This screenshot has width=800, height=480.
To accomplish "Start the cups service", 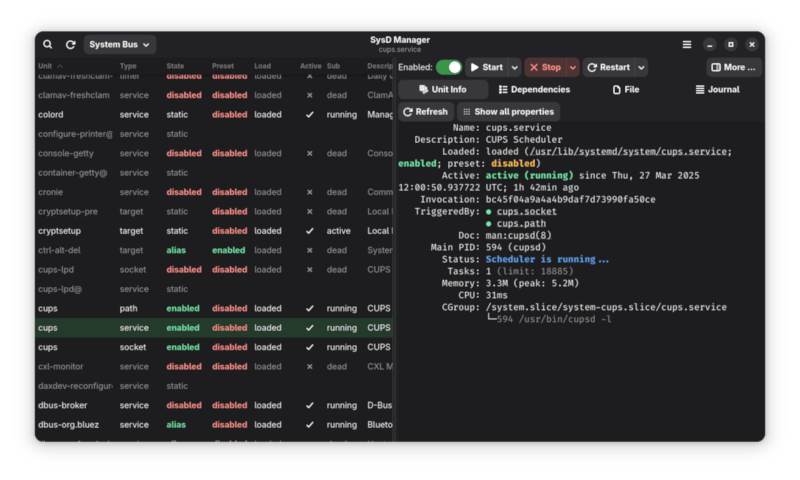I will click(x=486, y=67).
